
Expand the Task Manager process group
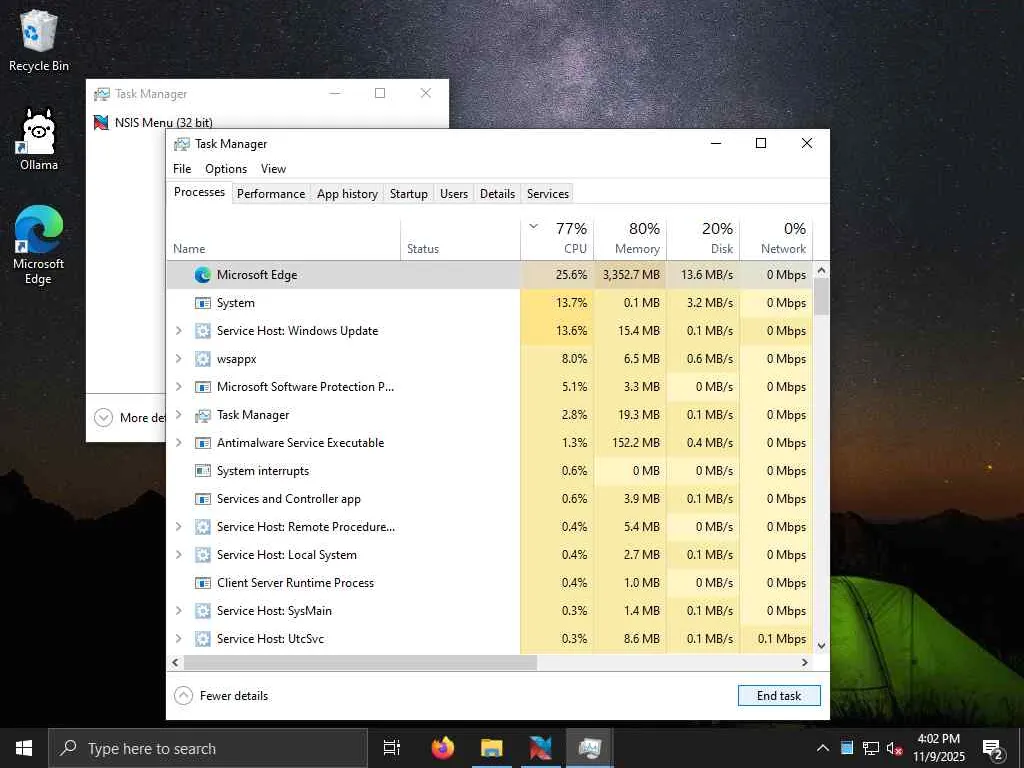coord(179,415)
